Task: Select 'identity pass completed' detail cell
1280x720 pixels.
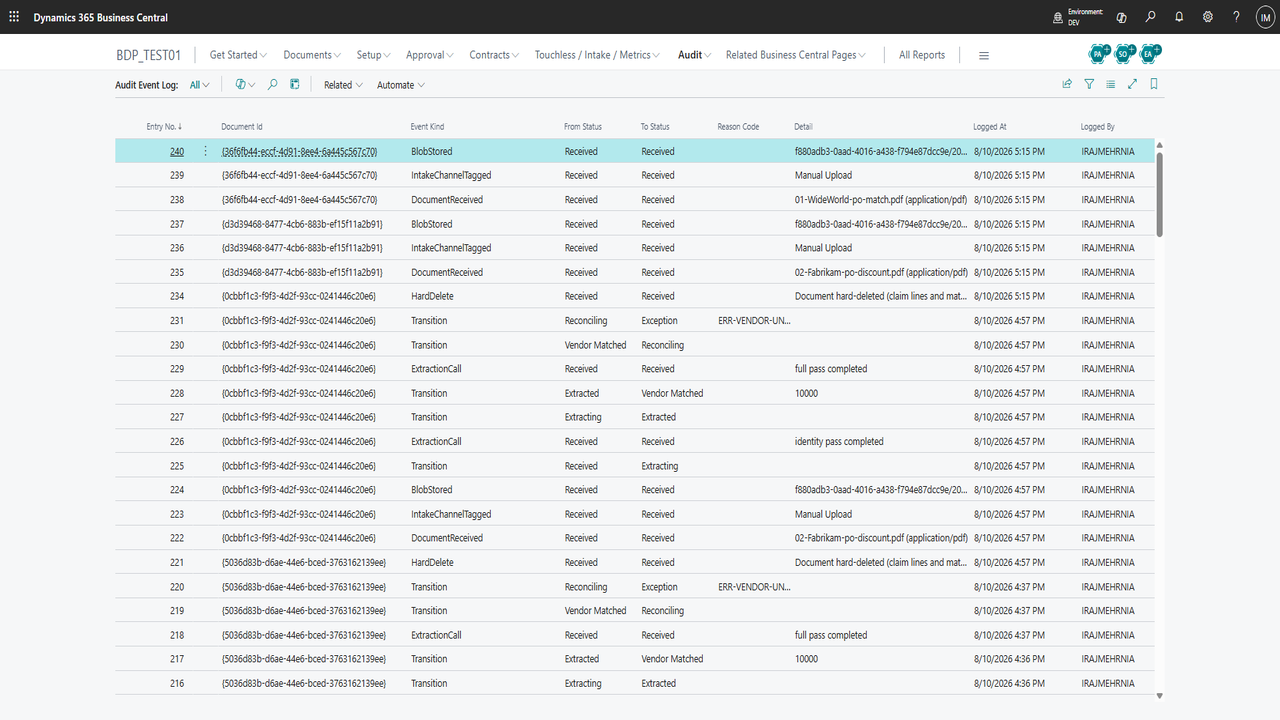Action: [839, 442]
